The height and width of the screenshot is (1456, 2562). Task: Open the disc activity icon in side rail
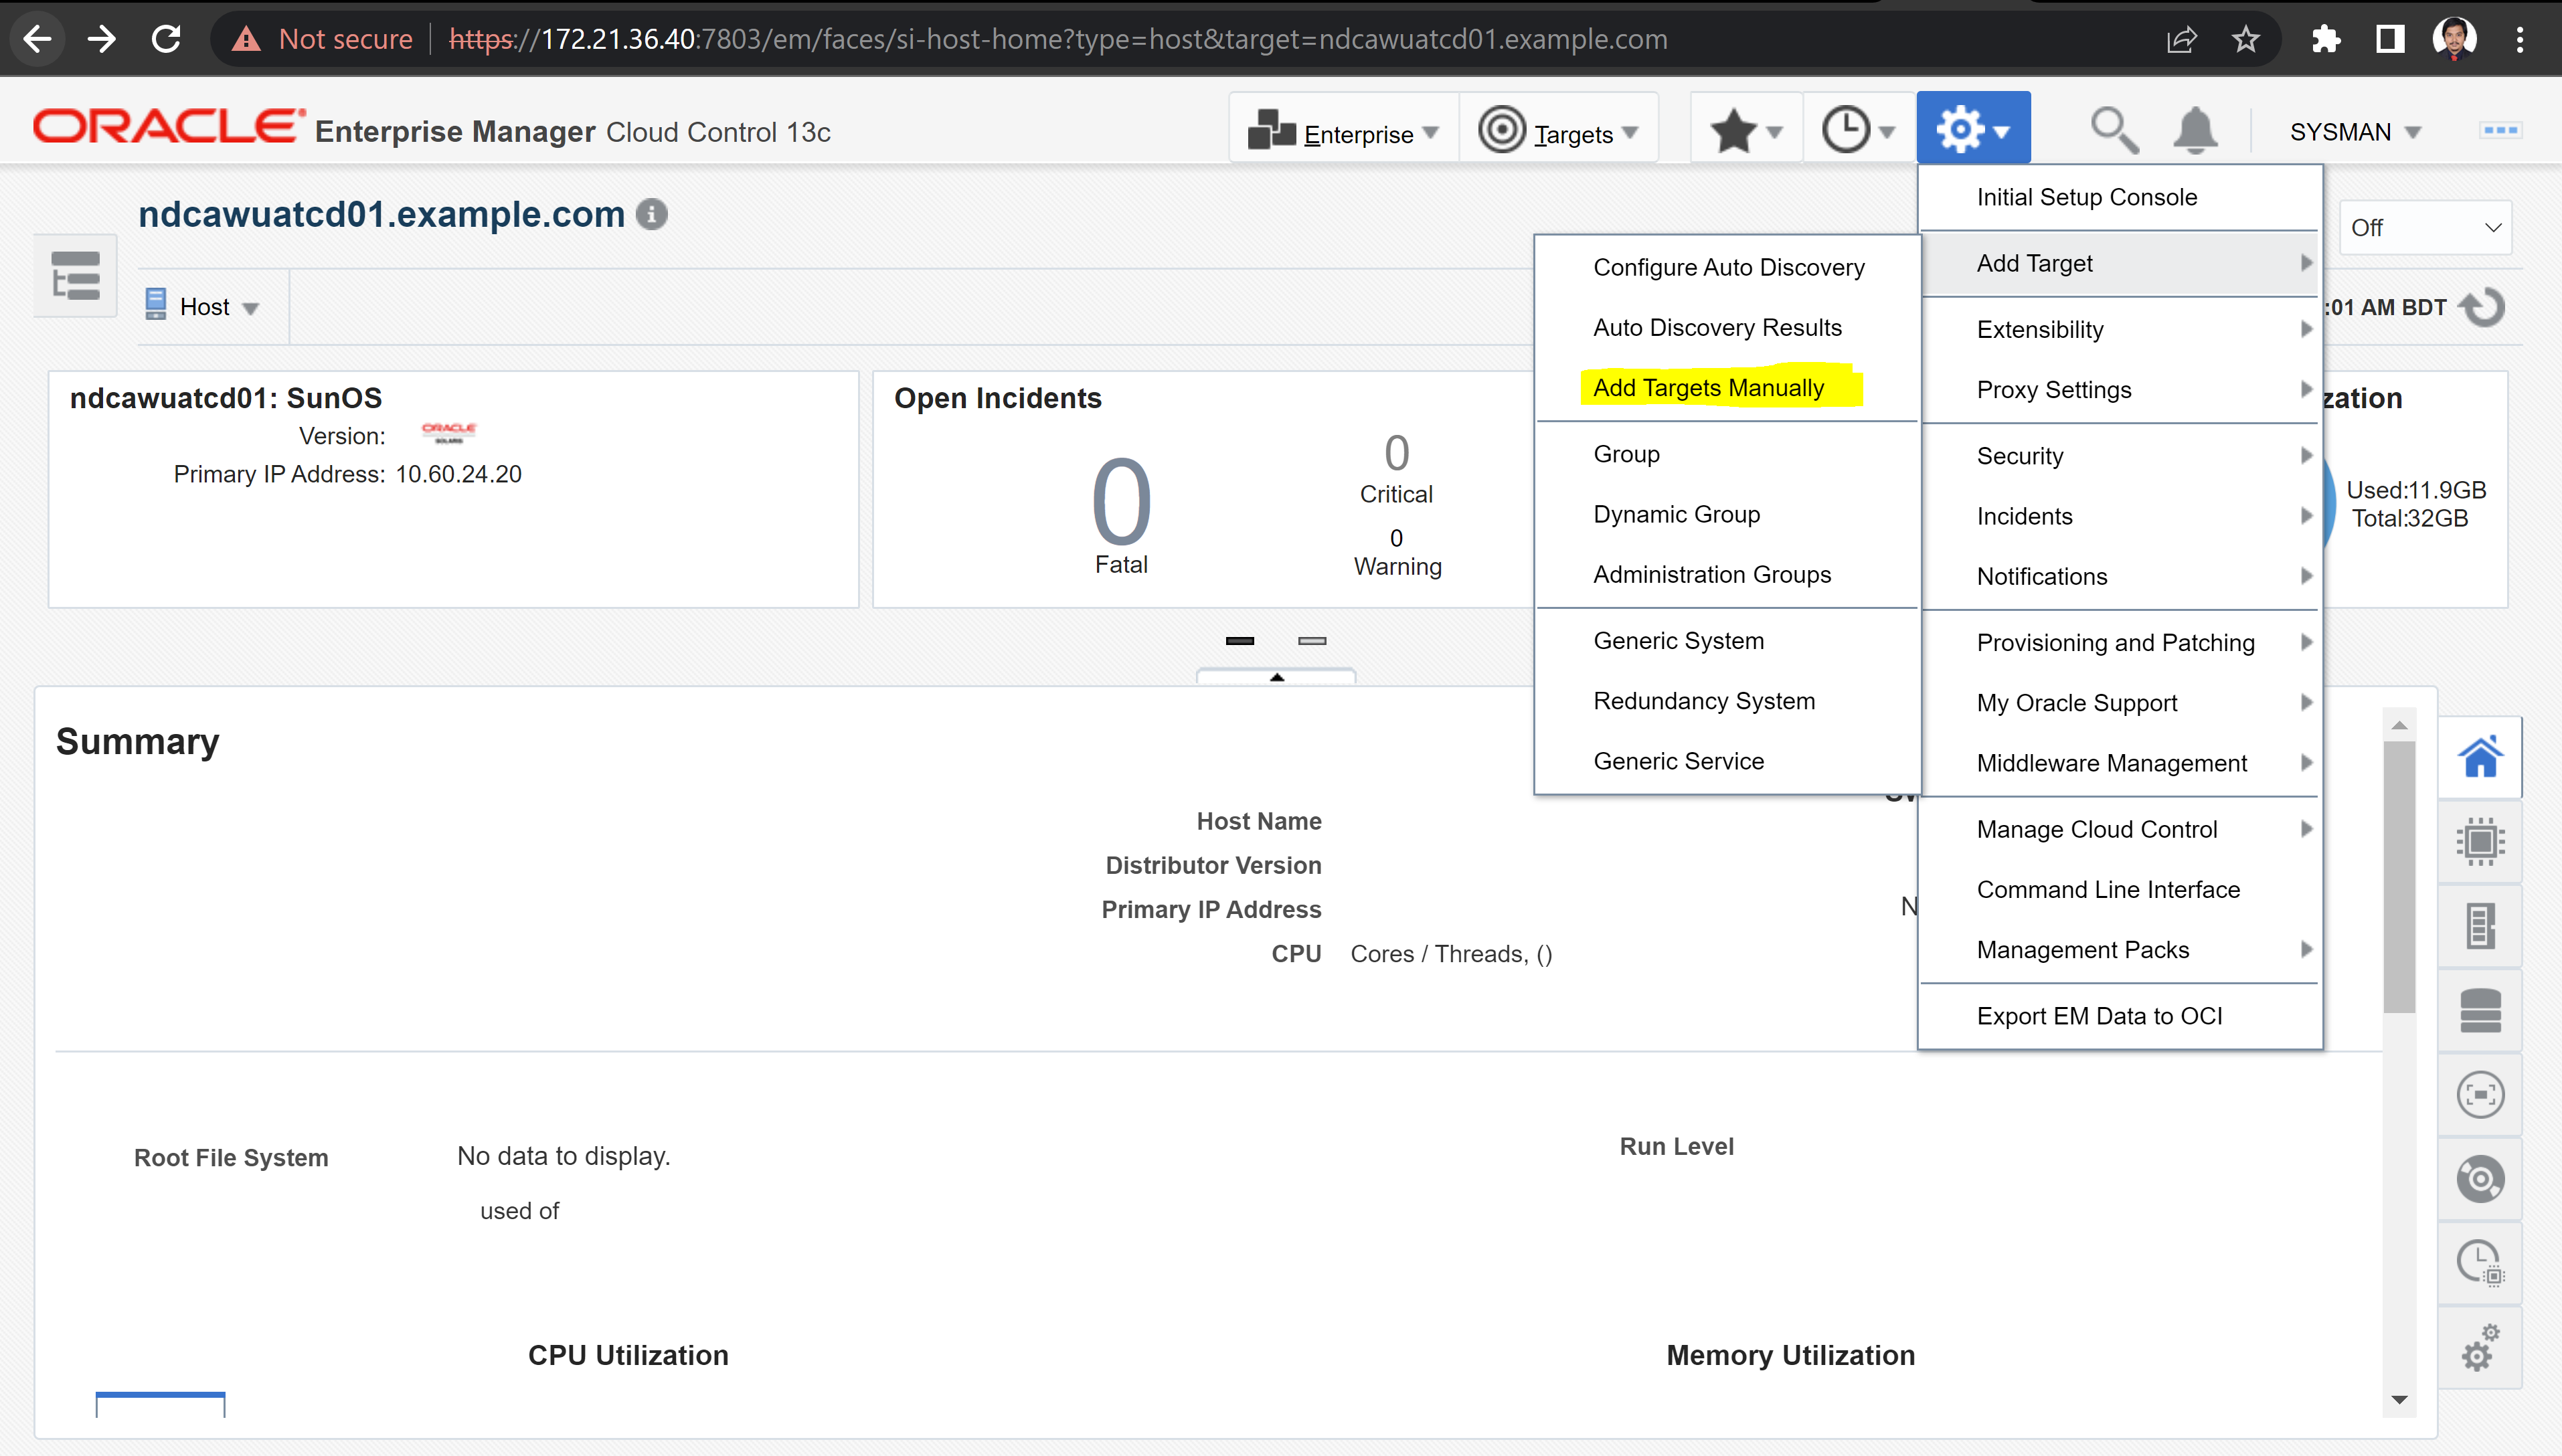point(2480,1179)
